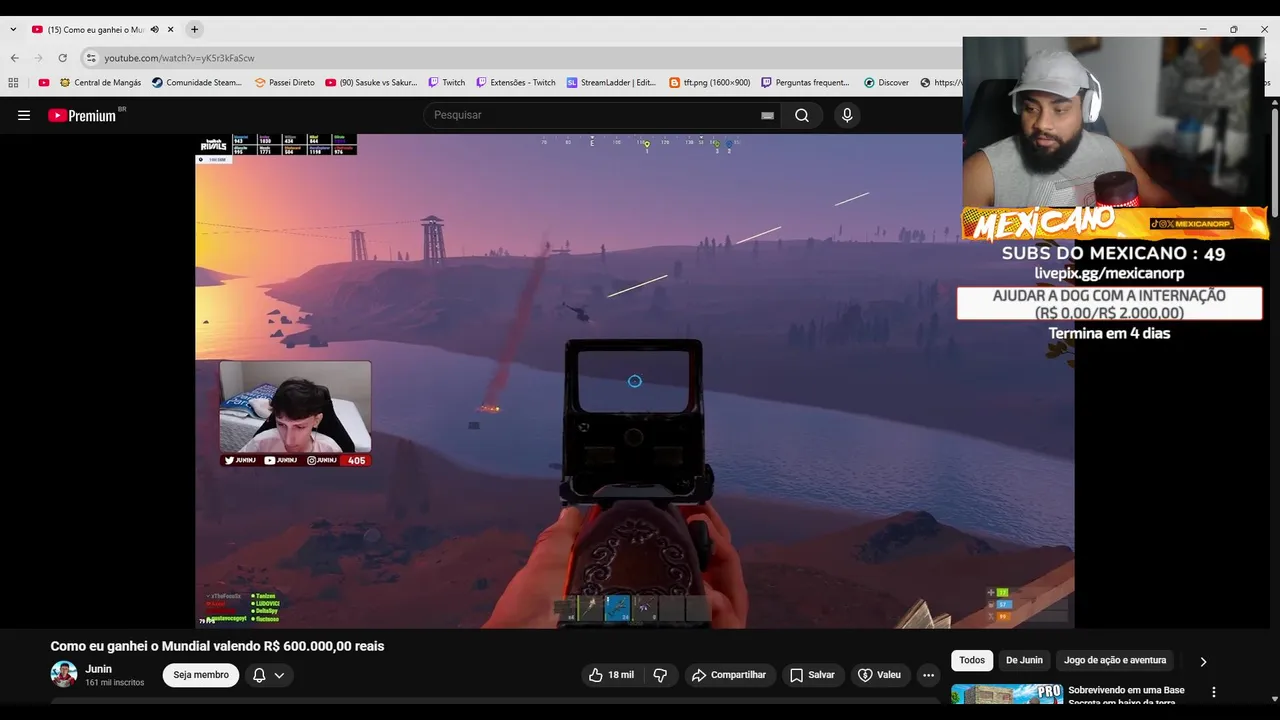Image resolution: width=1280 pixels, height=720 pixels.
Task: Show more filter chips with right arrow
Action: [x=1203, y=661]
